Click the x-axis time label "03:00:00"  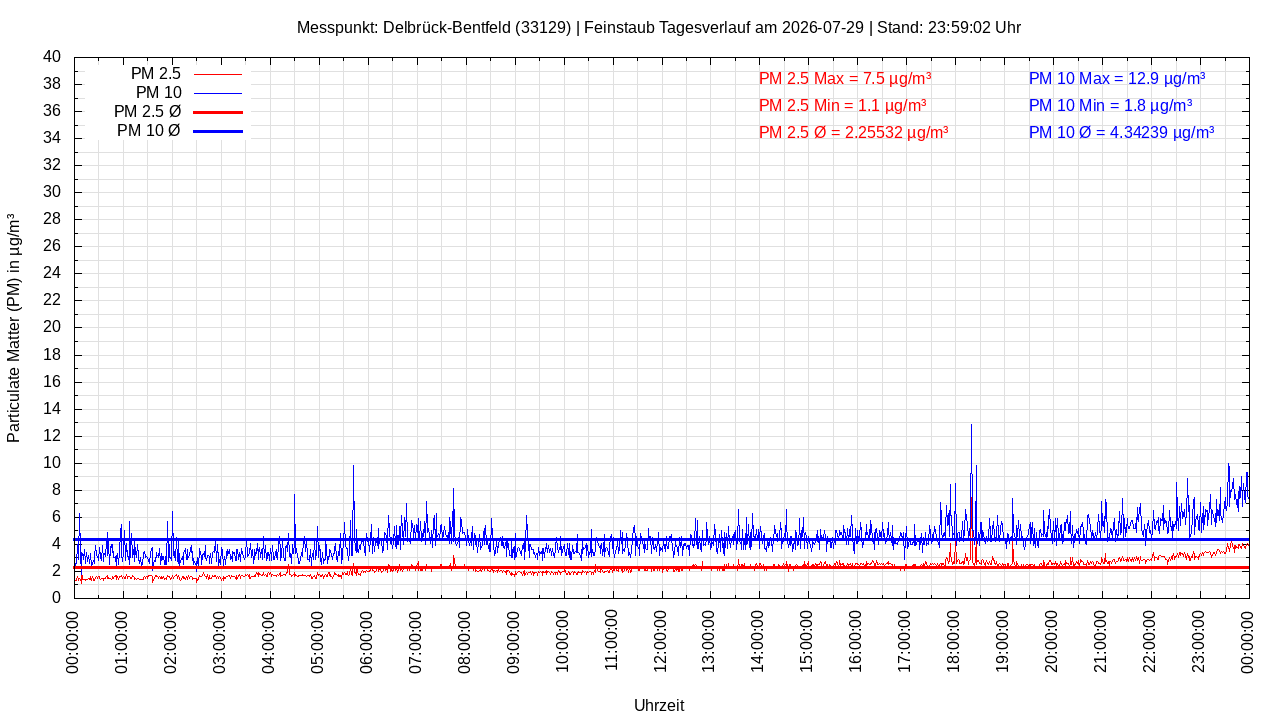221,641
